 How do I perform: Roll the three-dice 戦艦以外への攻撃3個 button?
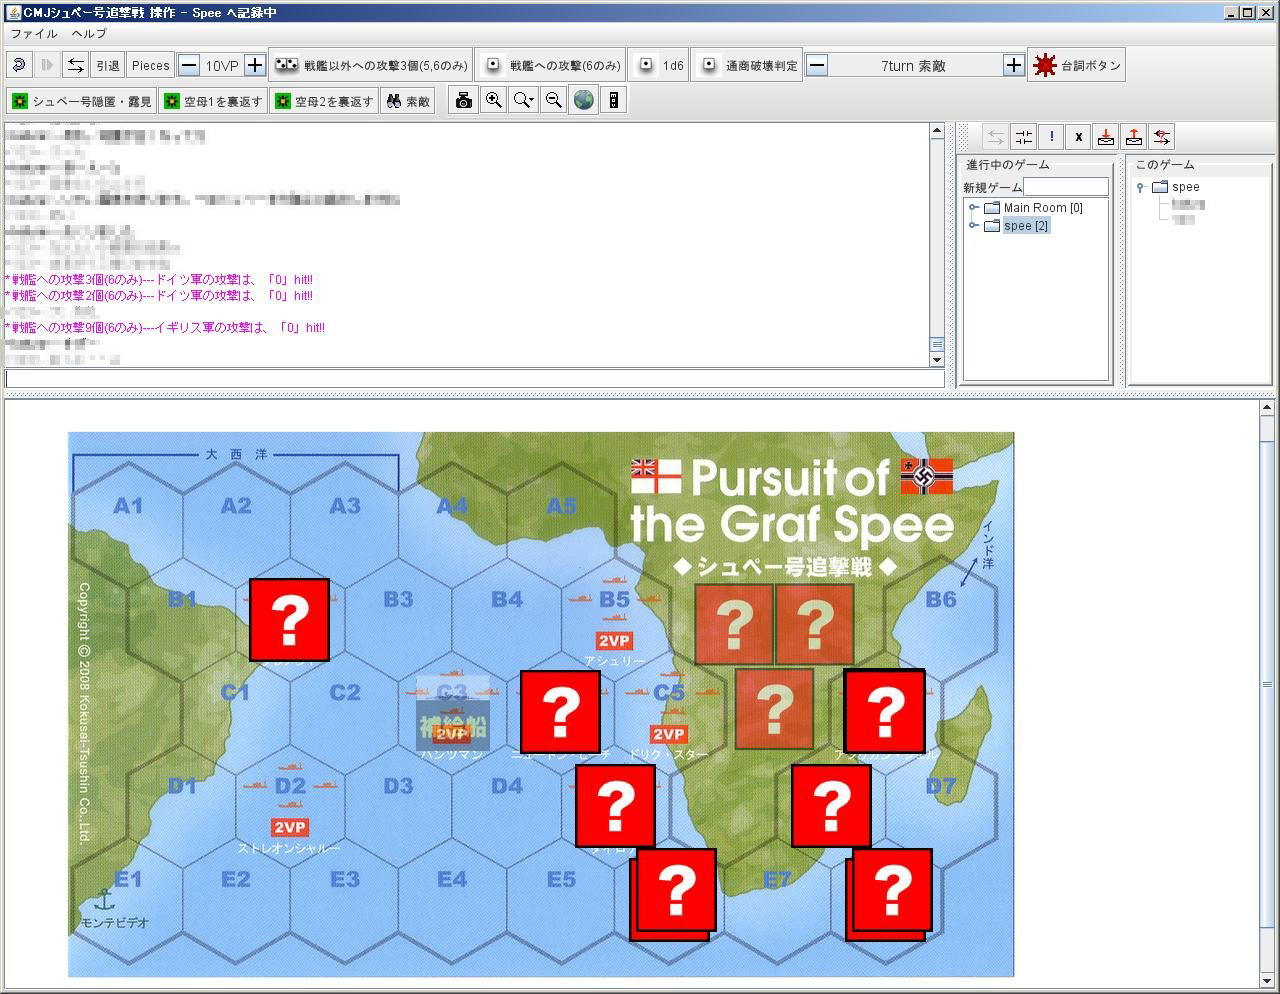(371, 66)
